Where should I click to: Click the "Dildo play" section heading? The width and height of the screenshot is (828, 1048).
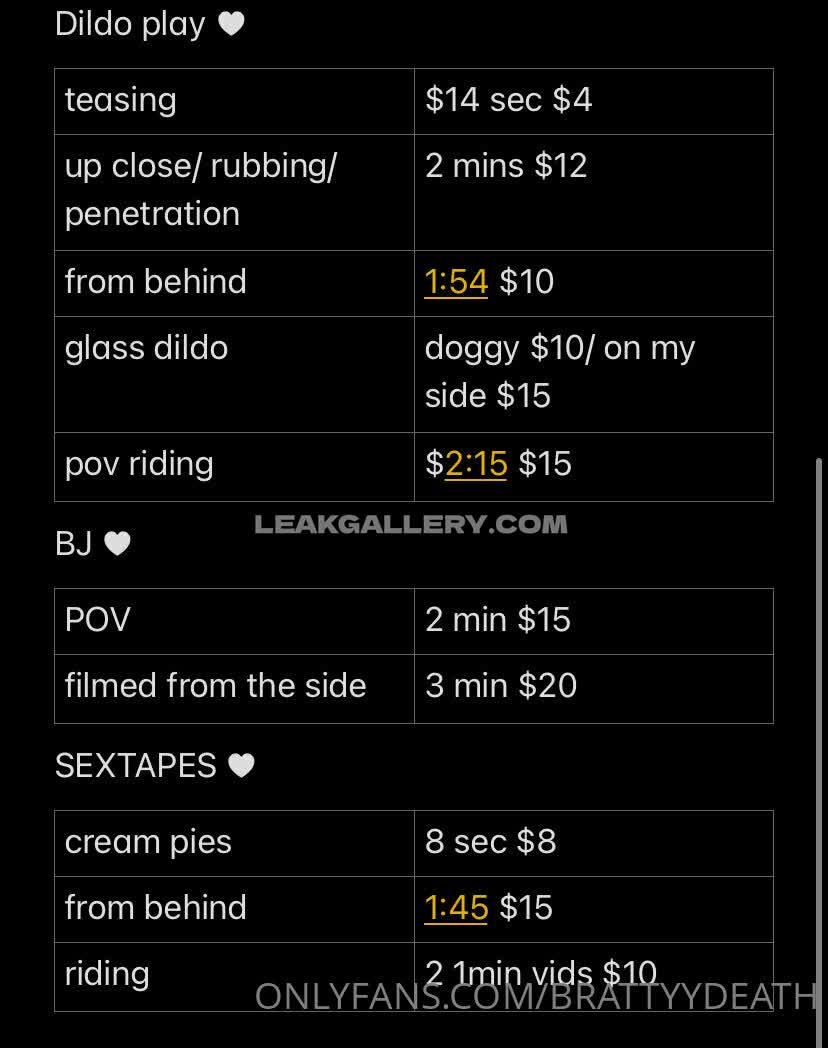tap(130, 24)
